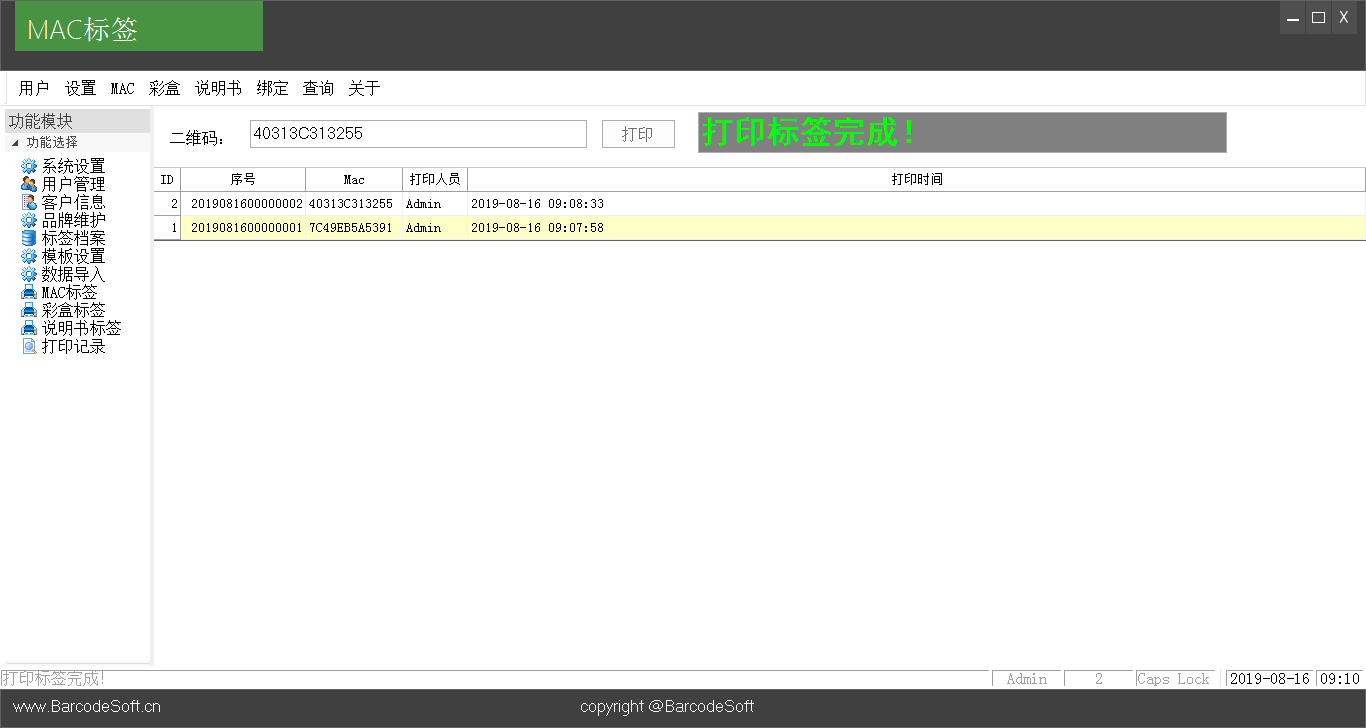Open 系统设置 in the function tree
1366x728 pixels.
point(73,166)
